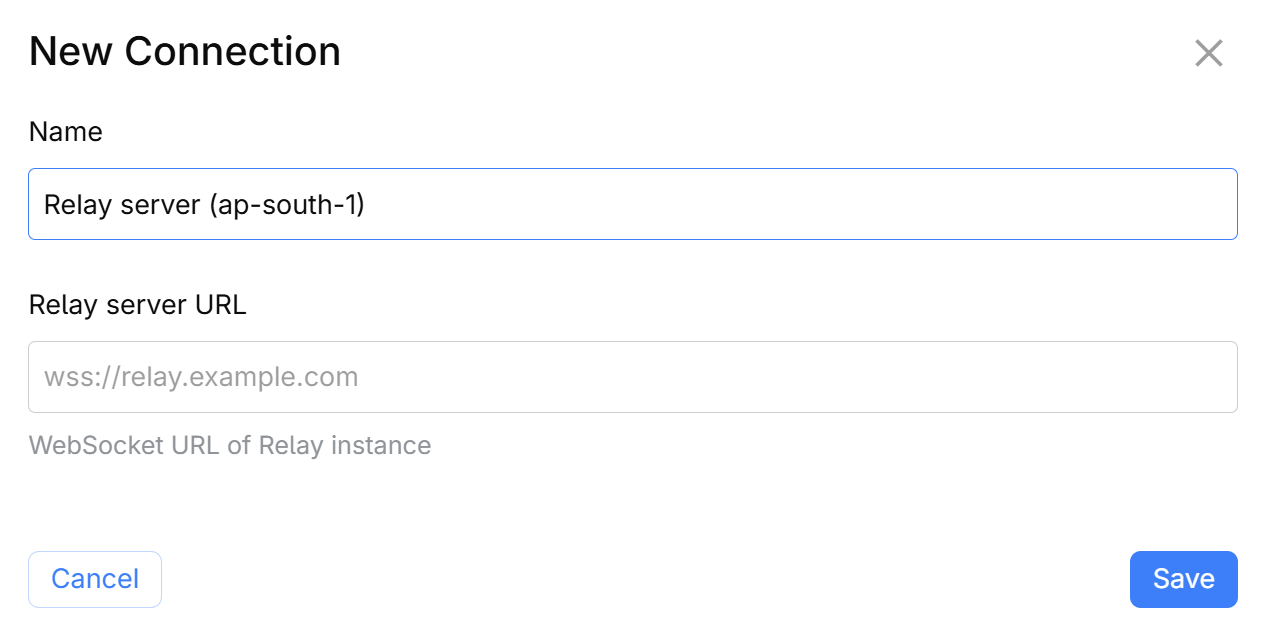
Task: Click into the Relay server URL field
Action: (633, 377)
